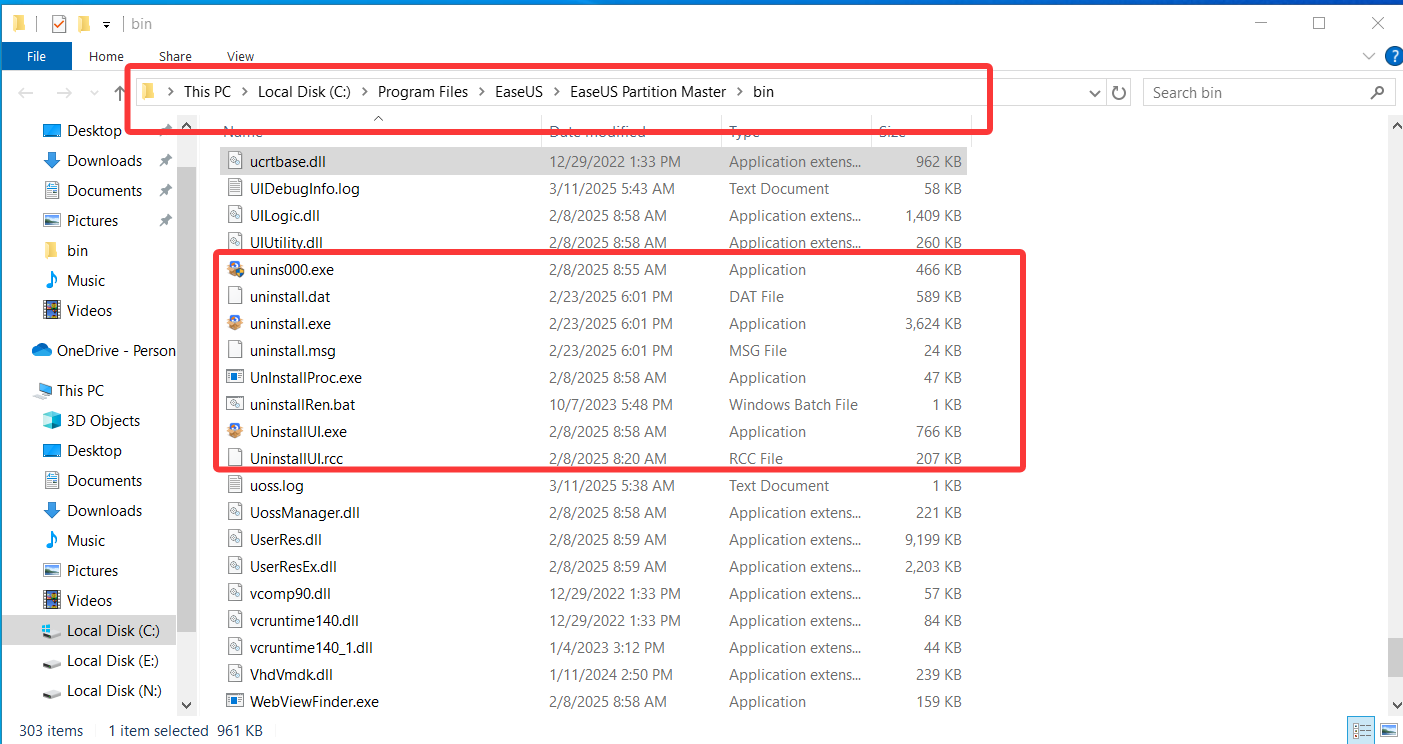Click the Back navigation arrow
1403x744 pixels.
pyautogui.click(x=26, y=93)
